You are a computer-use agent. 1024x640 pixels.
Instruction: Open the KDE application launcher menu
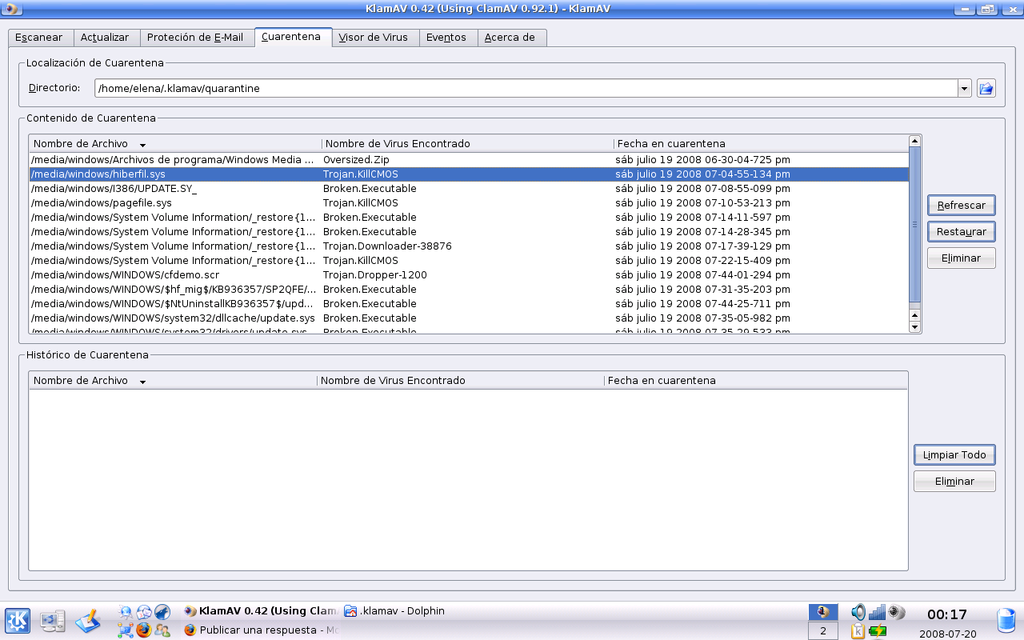coord(18,620)
